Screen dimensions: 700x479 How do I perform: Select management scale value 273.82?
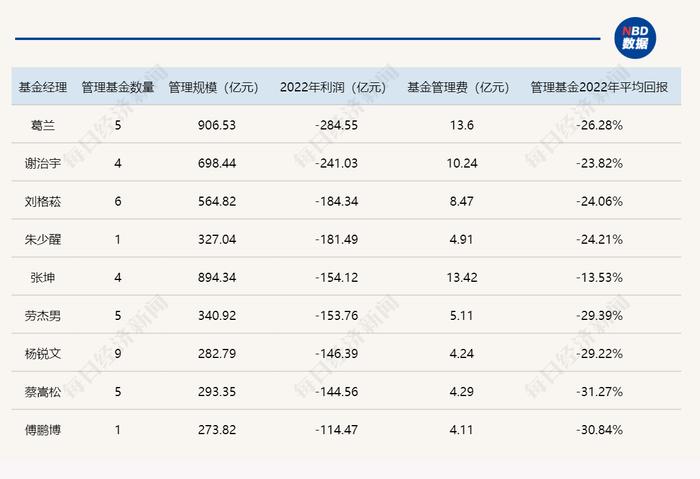(217, 430)
